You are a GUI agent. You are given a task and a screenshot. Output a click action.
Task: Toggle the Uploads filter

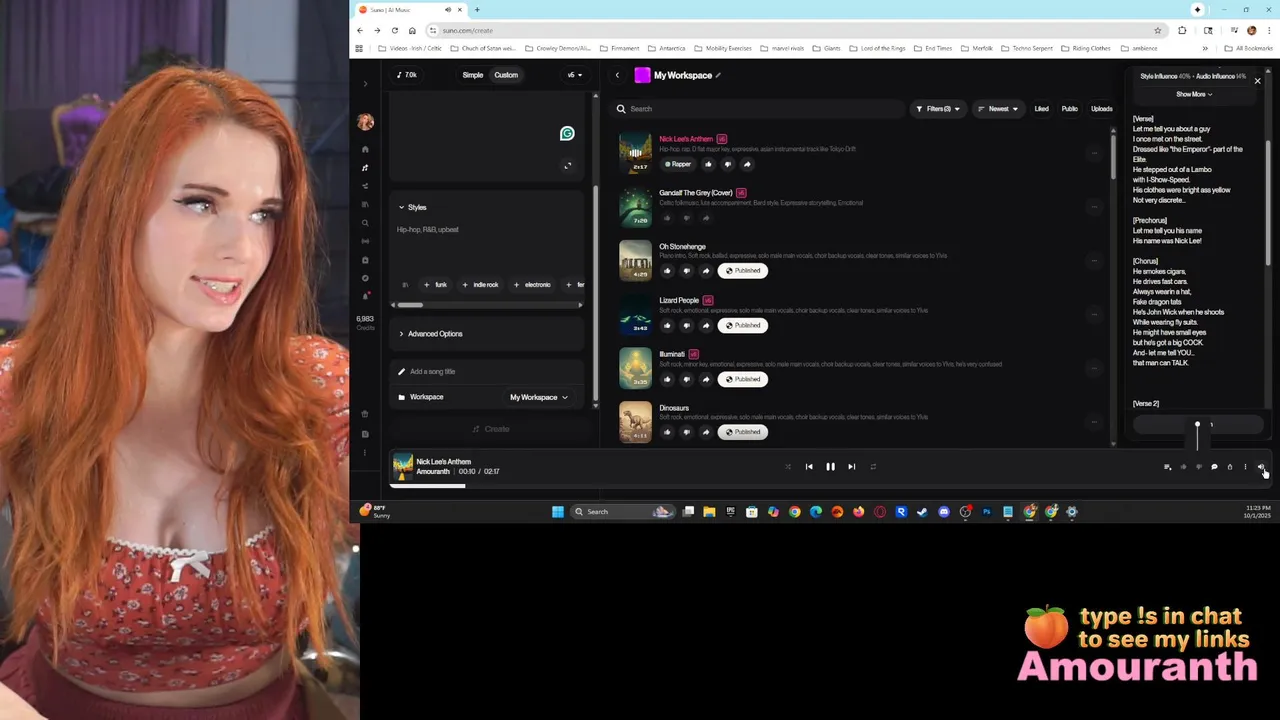[x=1101, y=109]
